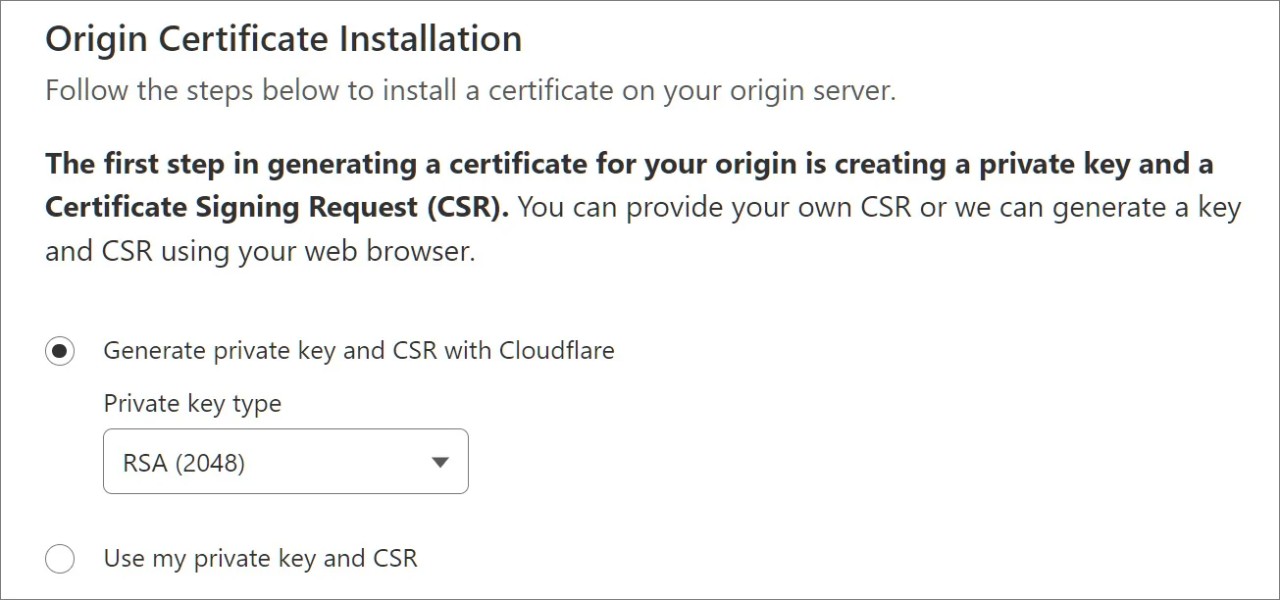
Task: Click the RSA (2048) selected value text
Action: point(184,463)
